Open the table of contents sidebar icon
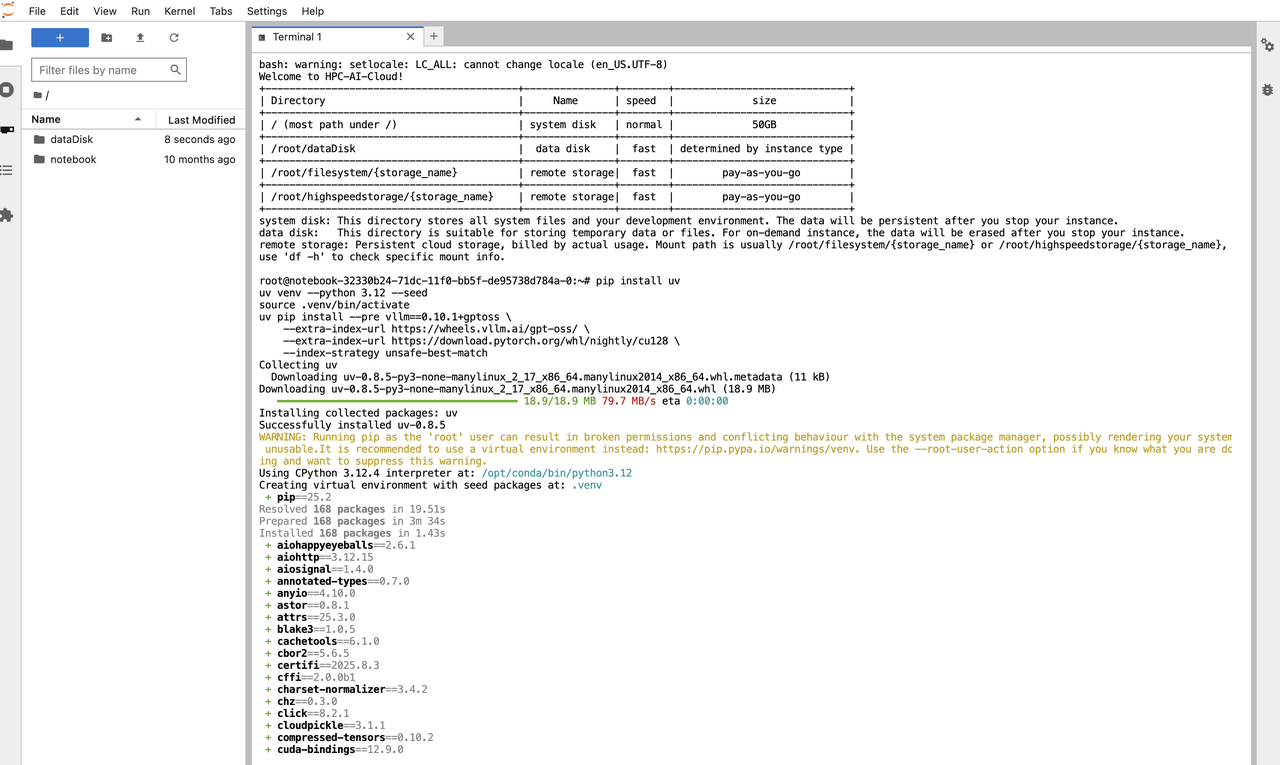The width and height of the screenshot is (1280, 765). coord(6,170)
